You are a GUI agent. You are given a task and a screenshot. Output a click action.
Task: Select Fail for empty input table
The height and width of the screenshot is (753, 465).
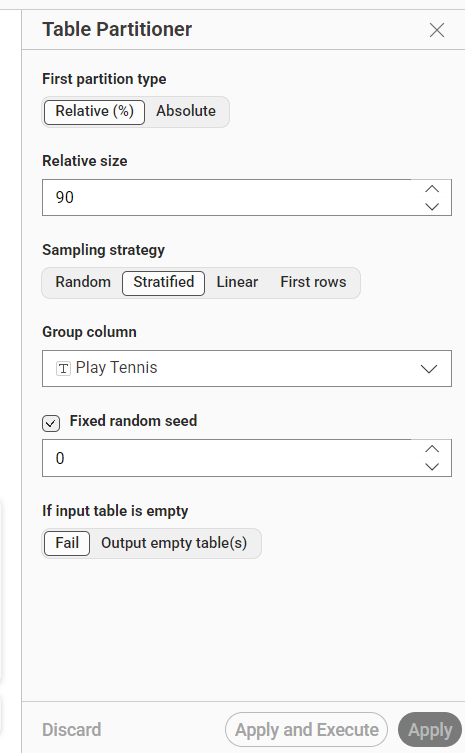pos(67,543)
